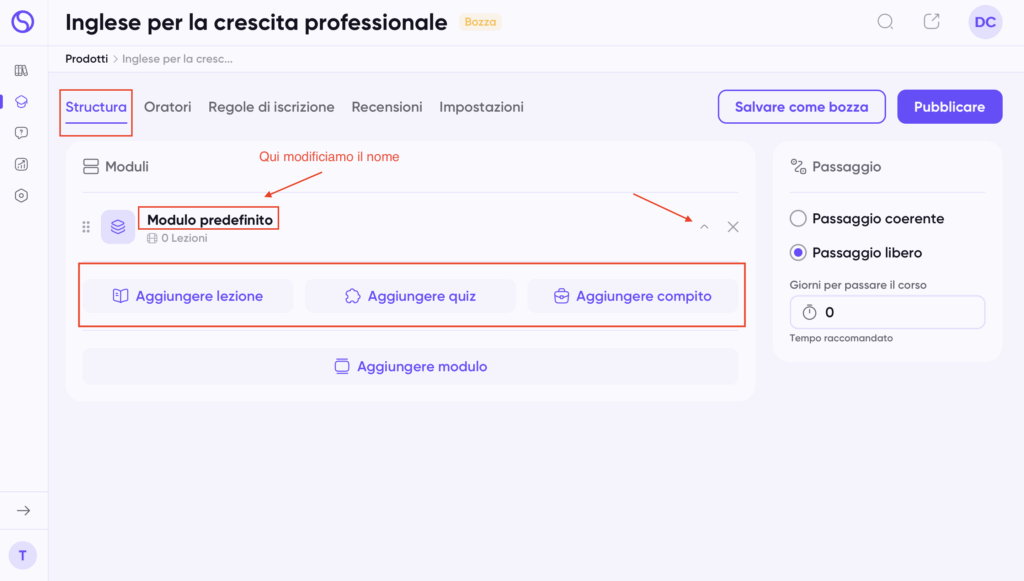Open the external link preview icon
The image size is (1024, 581).
tap(931, 22)
